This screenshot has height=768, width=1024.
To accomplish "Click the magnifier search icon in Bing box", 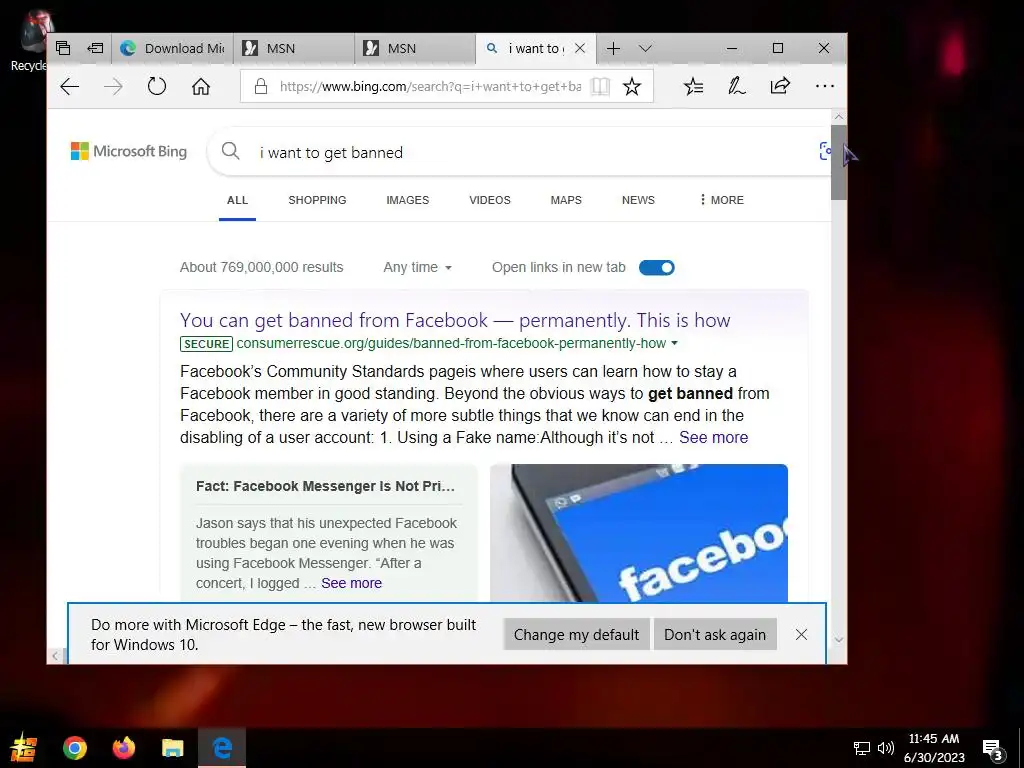I will click(x=230, y=152).
